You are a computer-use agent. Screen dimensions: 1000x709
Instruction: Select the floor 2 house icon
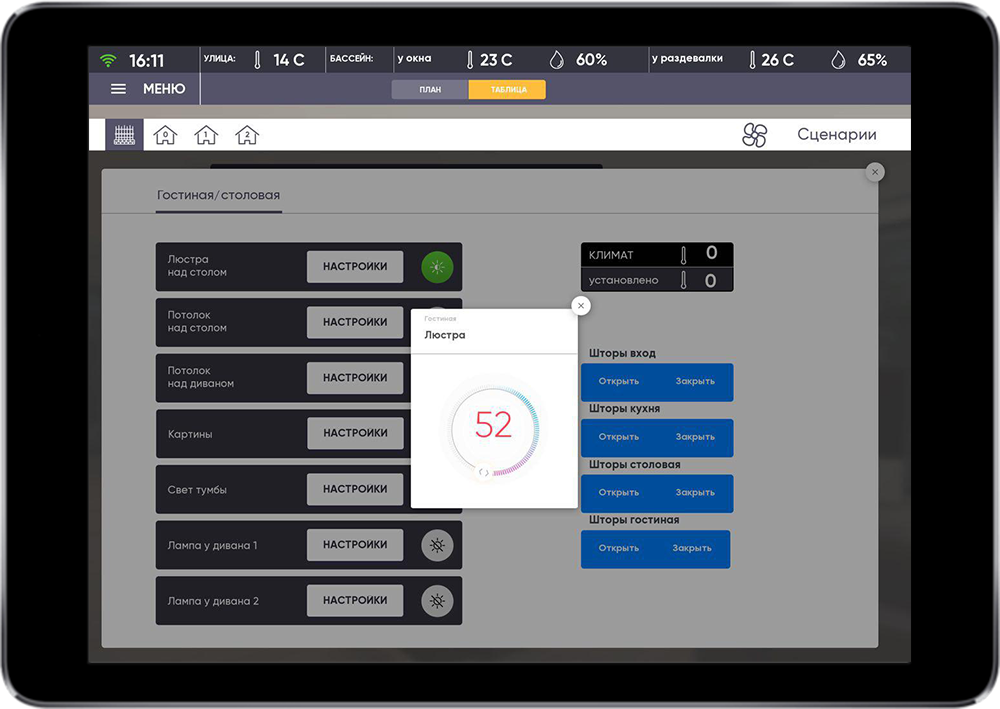coord(247,135)
